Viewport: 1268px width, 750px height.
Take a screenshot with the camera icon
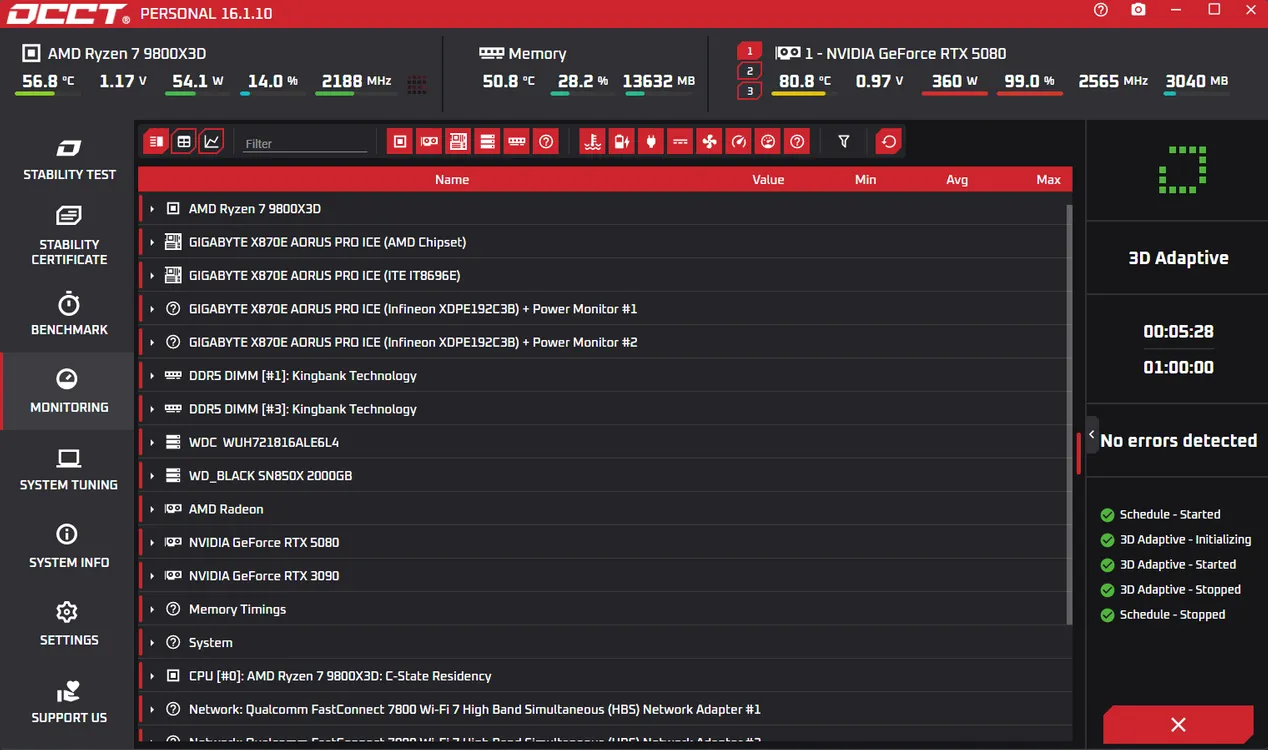(1139, 10)
